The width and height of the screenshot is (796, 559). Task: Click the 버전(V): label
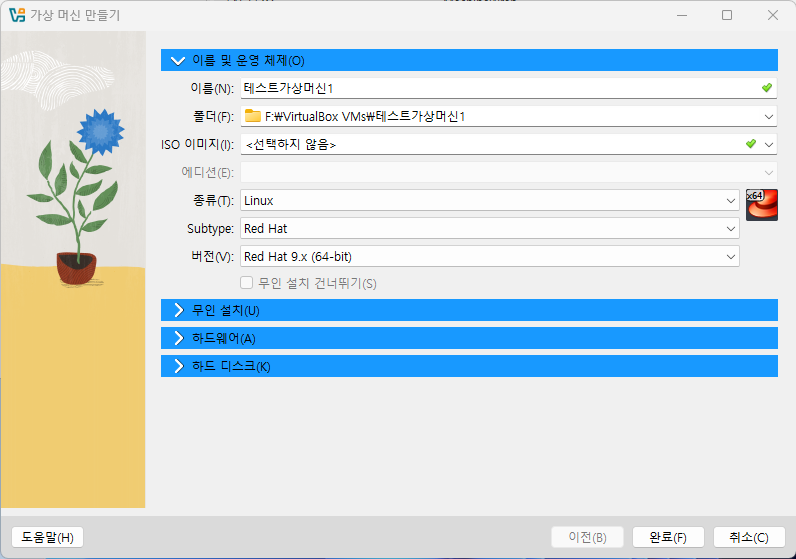212,256
